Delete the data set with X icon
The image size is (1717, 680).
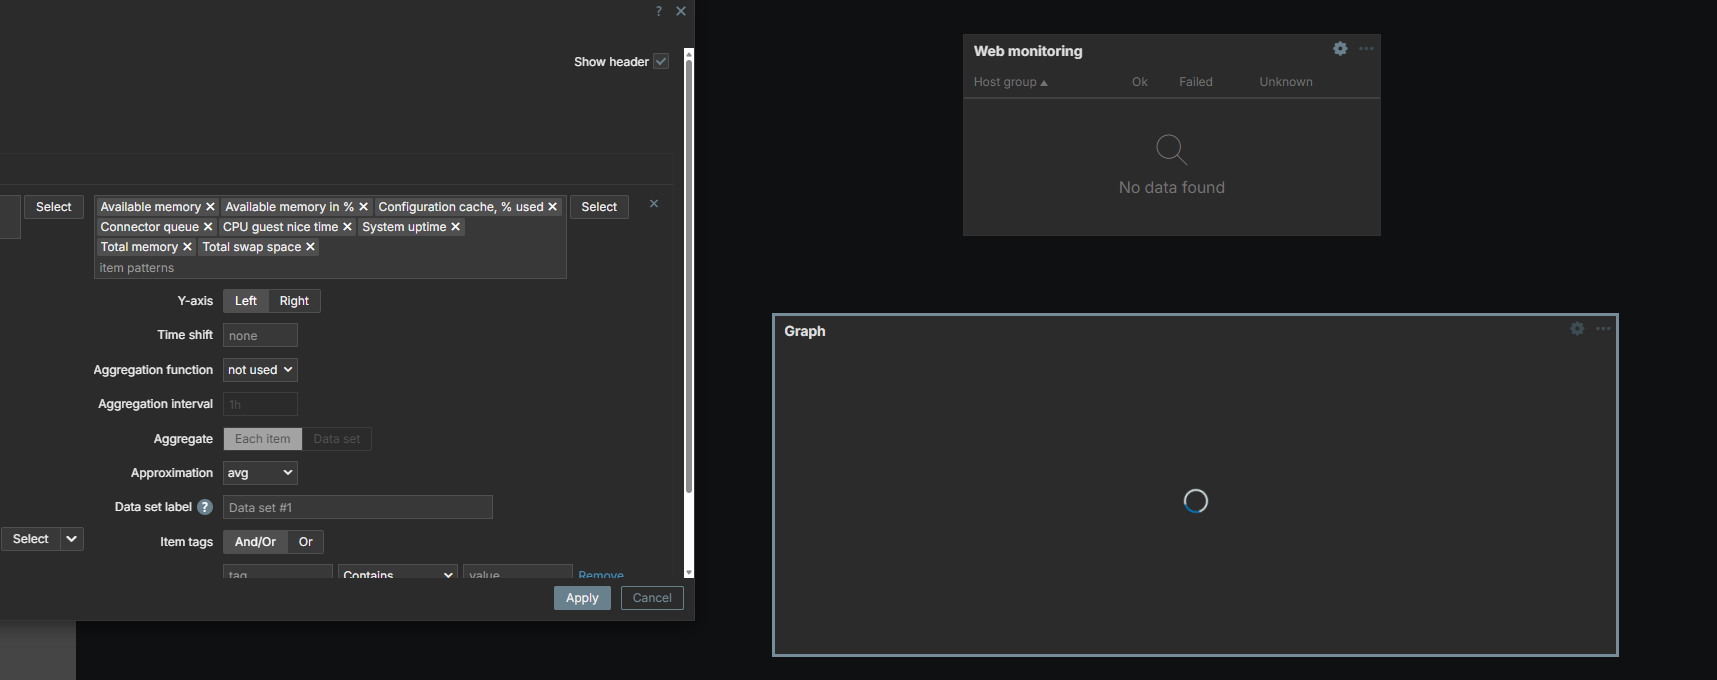(654, 204)
